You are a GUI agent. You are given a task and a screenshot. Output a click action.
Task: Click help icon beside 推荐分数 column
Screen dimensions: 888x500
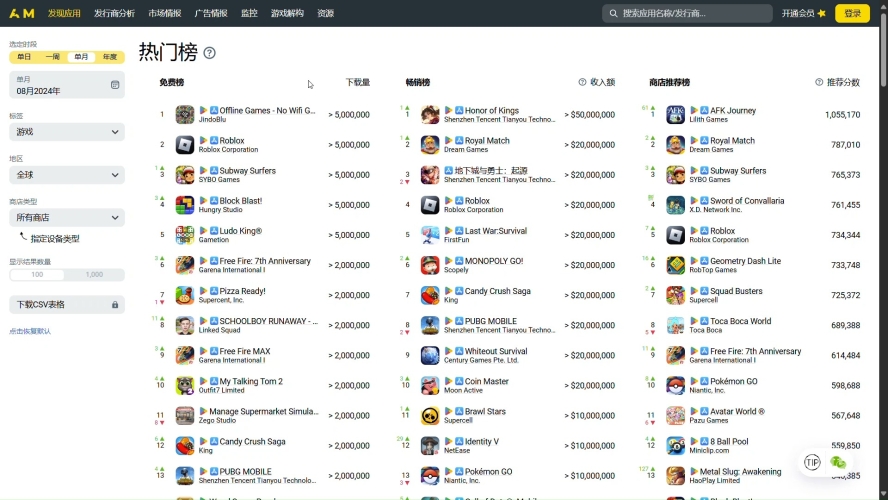(x=819, y=82)
